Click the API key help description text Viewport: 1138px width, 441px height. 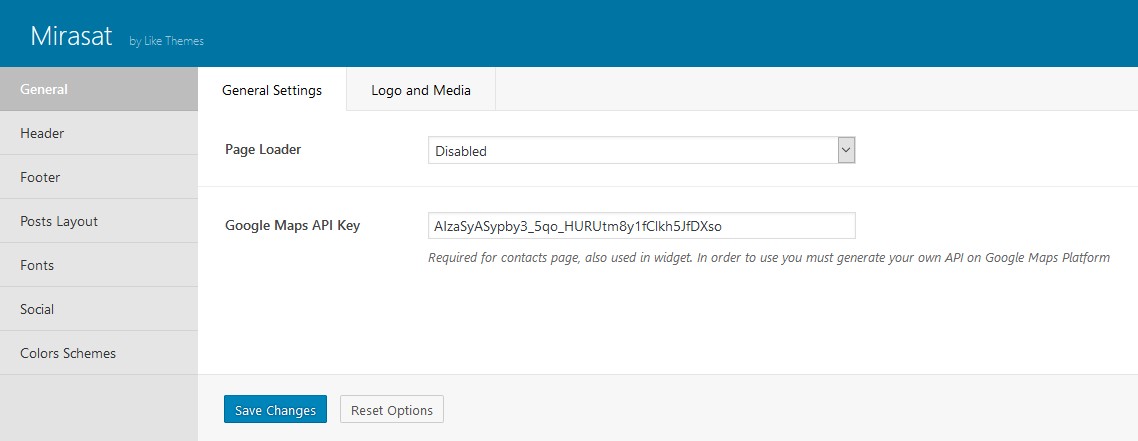769,257
